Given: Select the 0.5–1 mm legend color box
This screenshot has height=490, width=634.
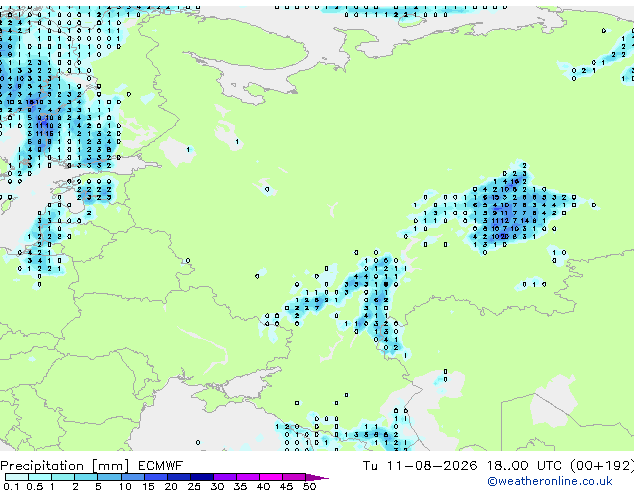Looking at the screenshot, I should (40, 477).
